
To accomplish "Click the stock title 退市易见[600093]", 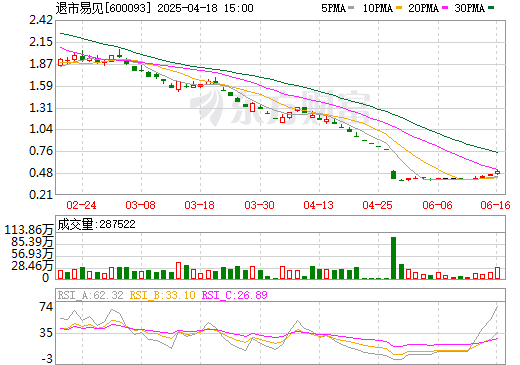I will pos(103,8).
